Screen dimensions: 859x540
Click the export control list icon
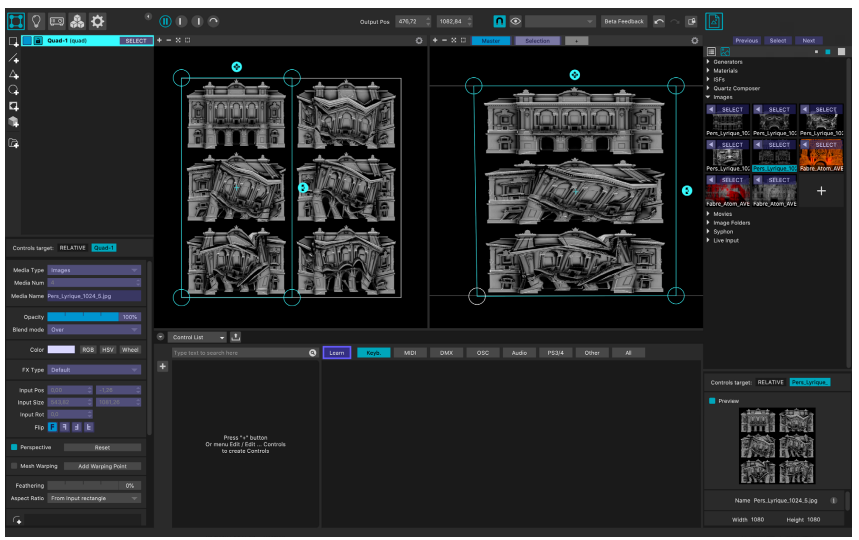[236, 337]
